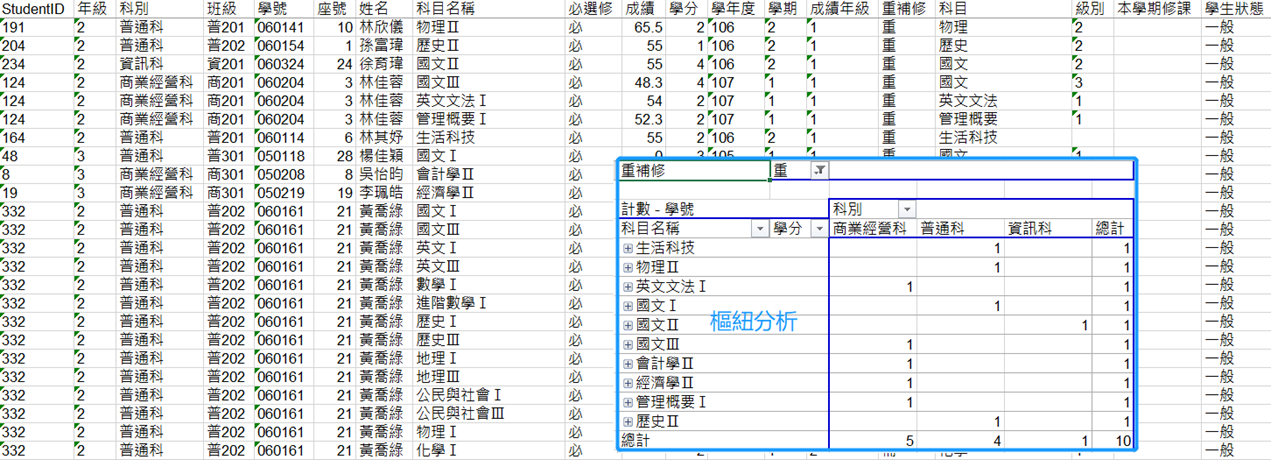This screenshot has width=1271, height=460.
Task: Expand the 生活科技 row in pivot table
Action: (x=628, y=249)
